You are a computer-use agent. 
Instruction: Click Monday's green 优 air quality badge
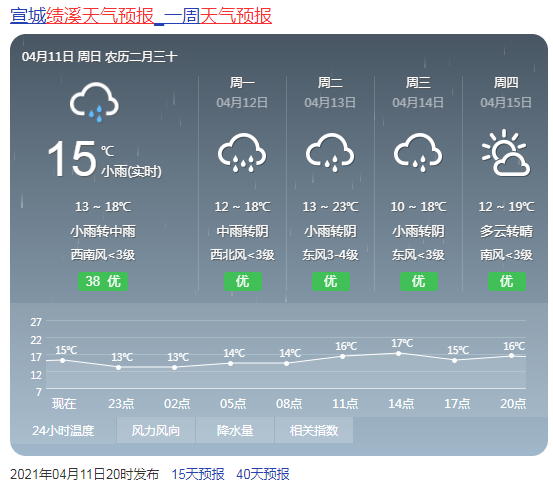pos(243,281)
